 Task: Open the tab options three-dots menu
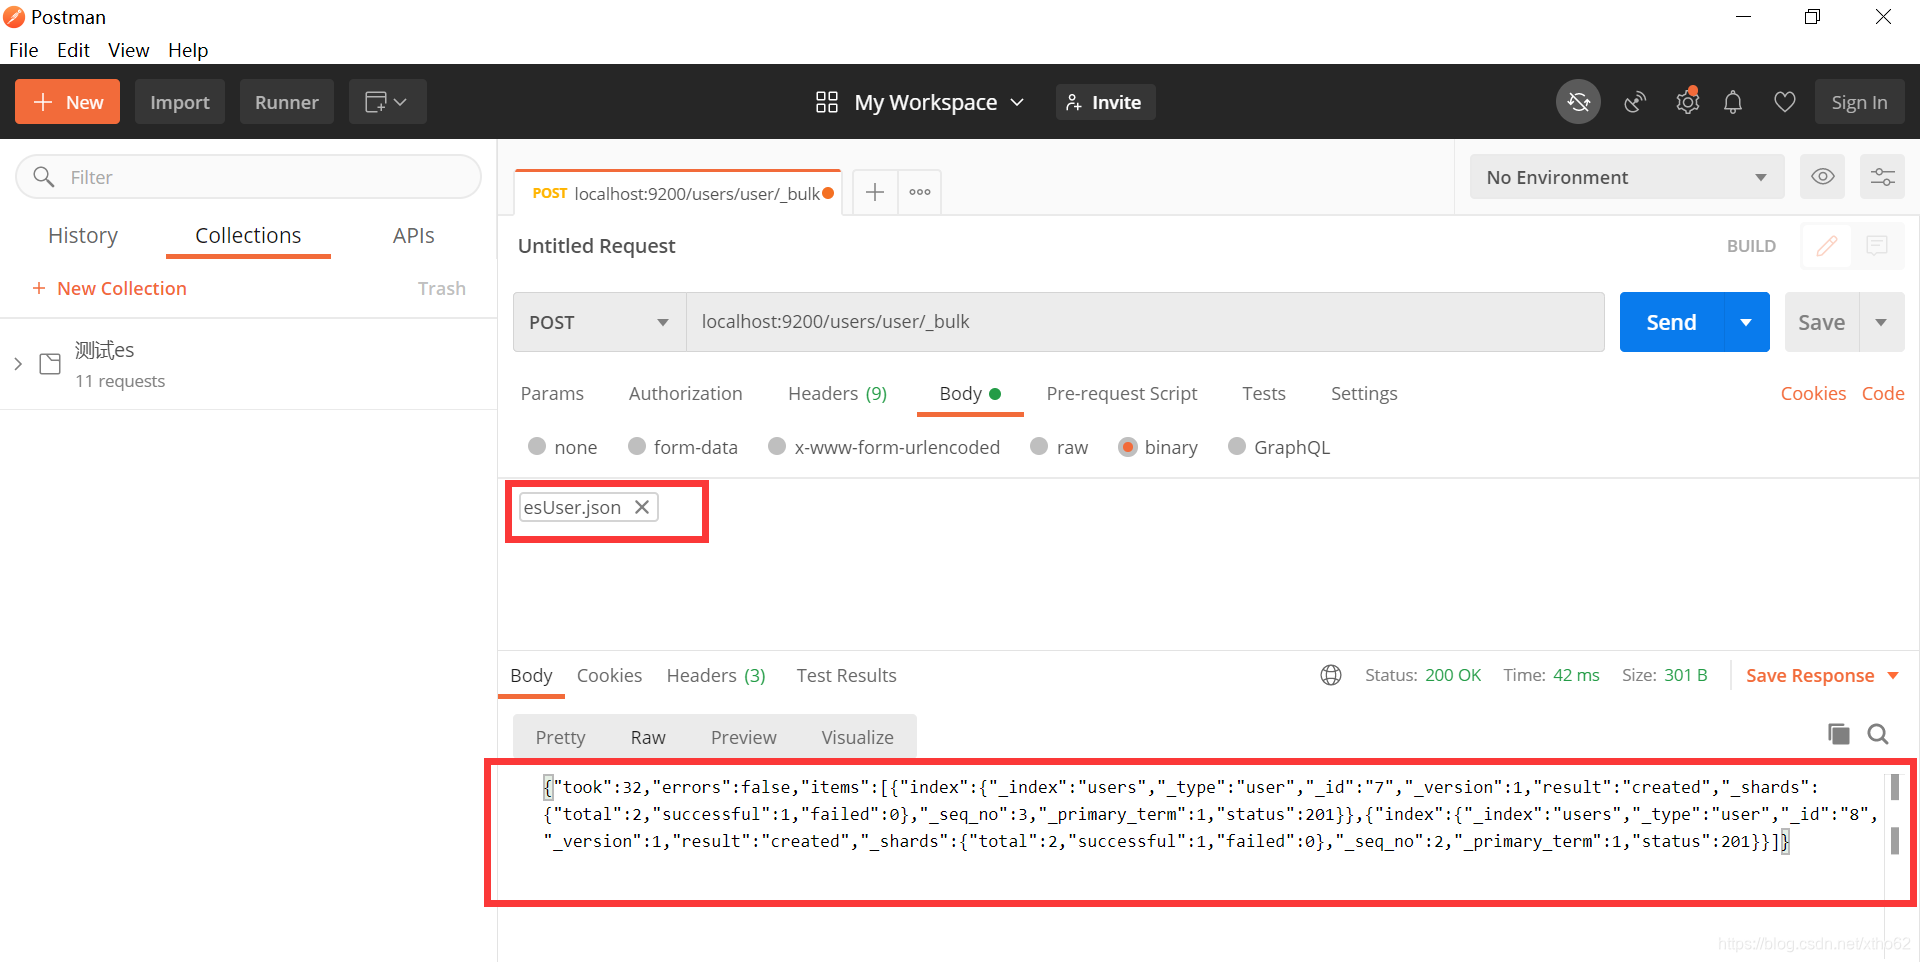(919, 192)
